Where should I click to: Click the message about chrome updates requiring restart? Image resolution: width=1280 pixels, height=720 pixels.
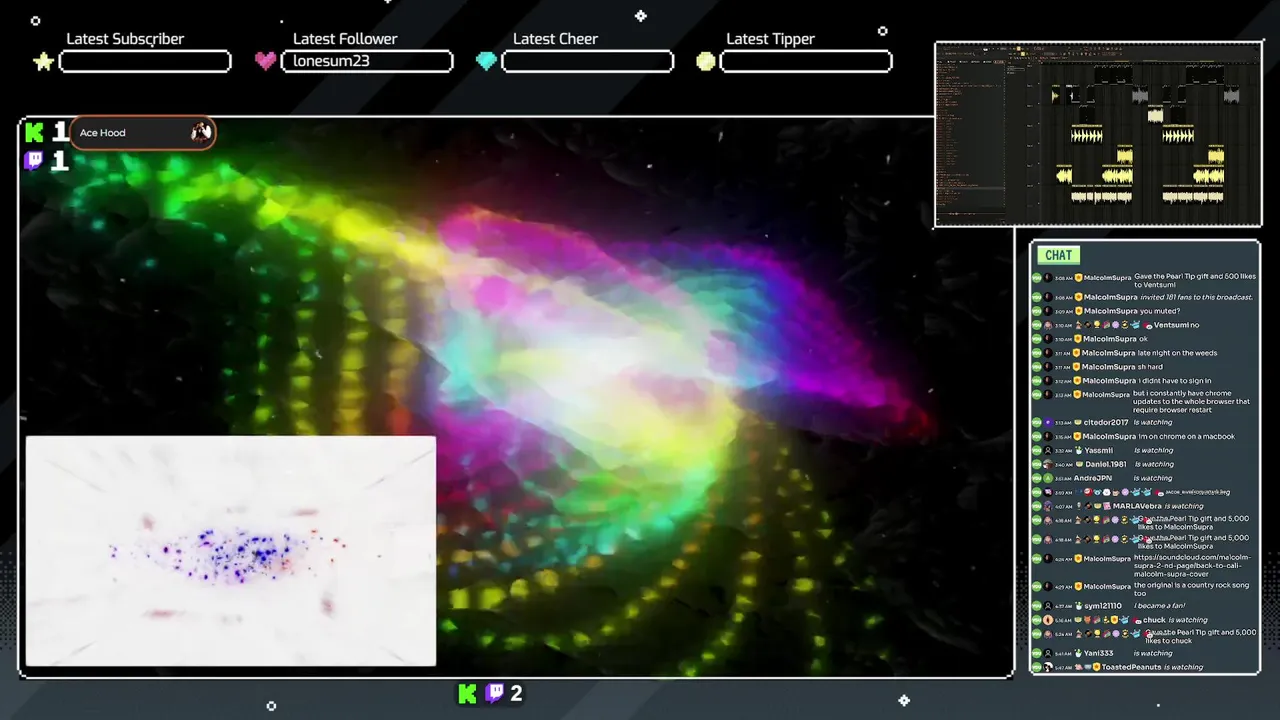pos(1191,402)
